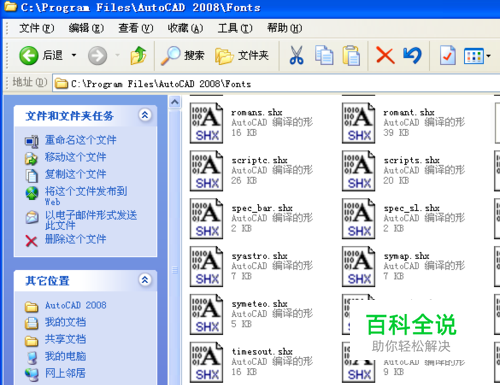Image resolution: width=500 pixels, height=385 pixels.
Task: Open the 工具(T) menu
Action: pos(235,28)
